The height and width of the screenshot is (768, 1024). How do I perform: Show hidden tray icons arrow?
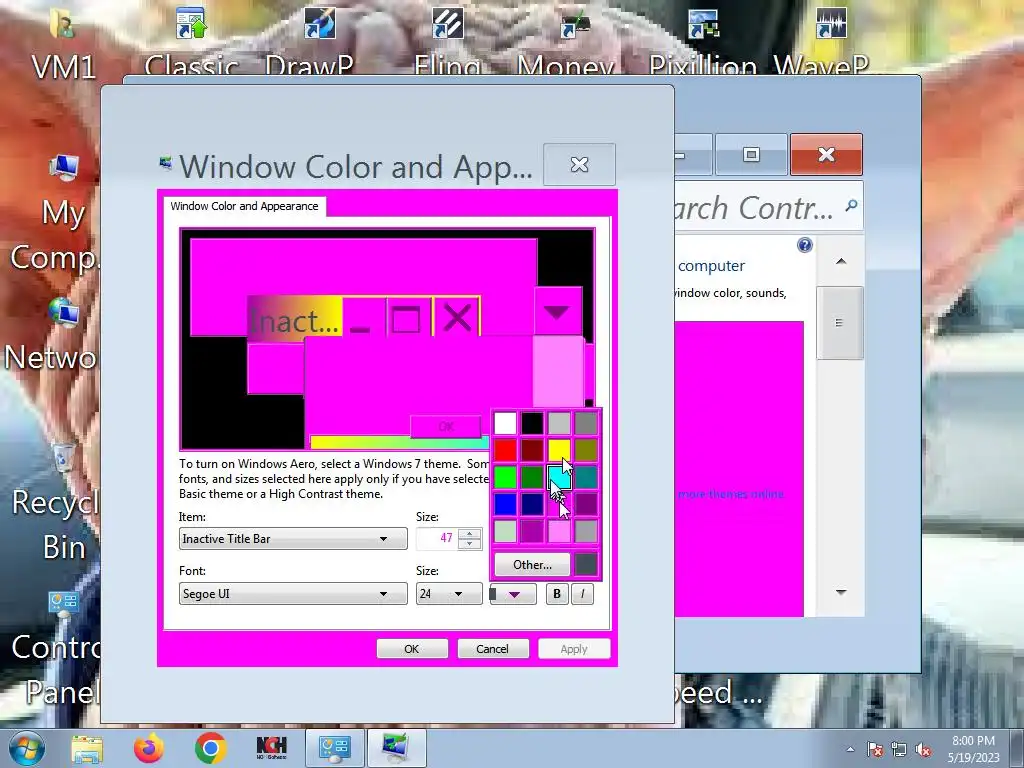coord(850,749)
